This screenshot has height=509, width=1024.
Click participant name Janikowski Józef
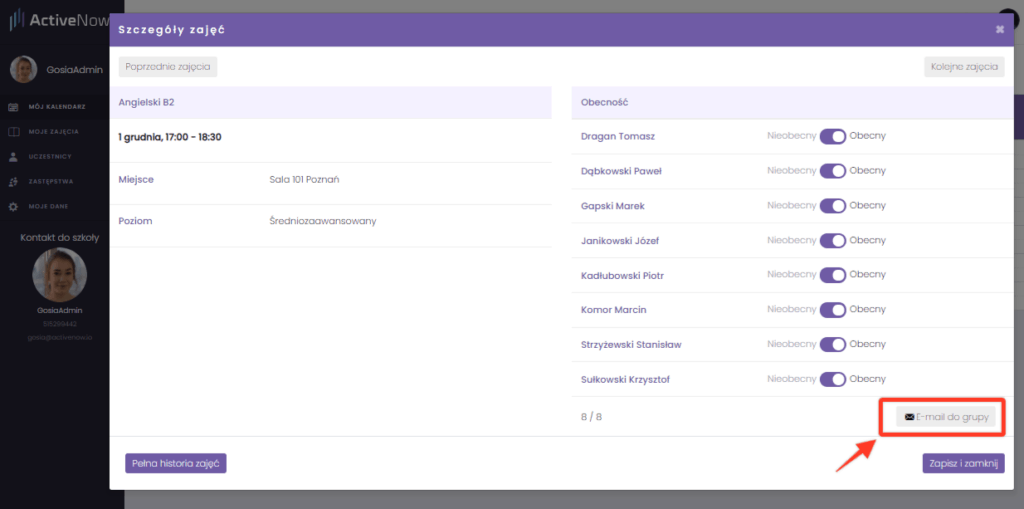(x=620, y=240)
